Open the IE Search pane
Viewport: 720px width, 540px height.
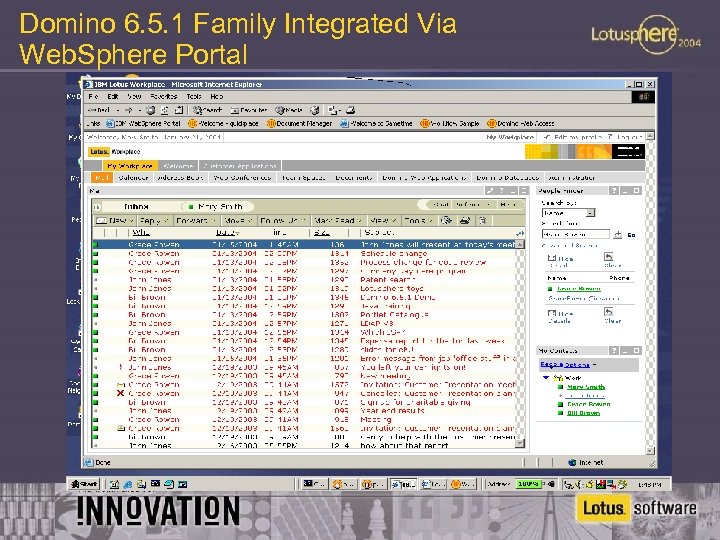pyautogui.click(x=208, y=110)
